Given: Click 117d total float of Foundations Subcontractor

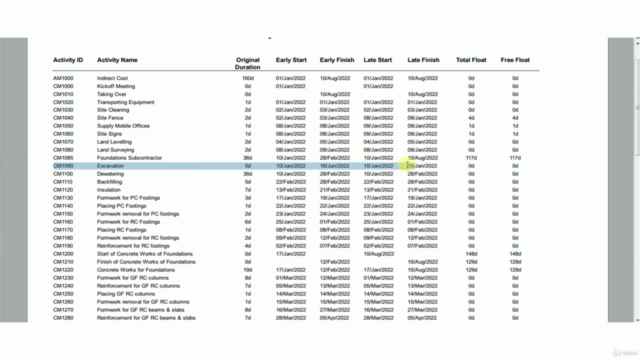Looking at the screenshot, I should coord(471,158).
